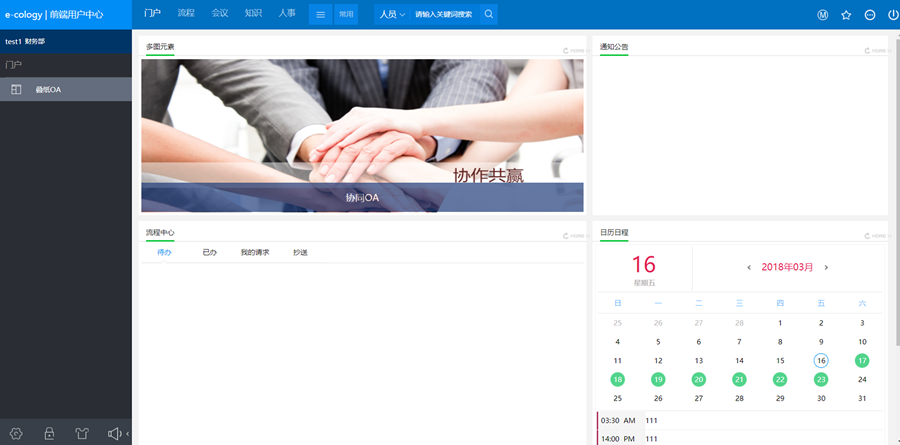900x445 pixels.
Task: Open the settings gear in sidebar footer
Action: pyautogui.click(x=15, y=434)
